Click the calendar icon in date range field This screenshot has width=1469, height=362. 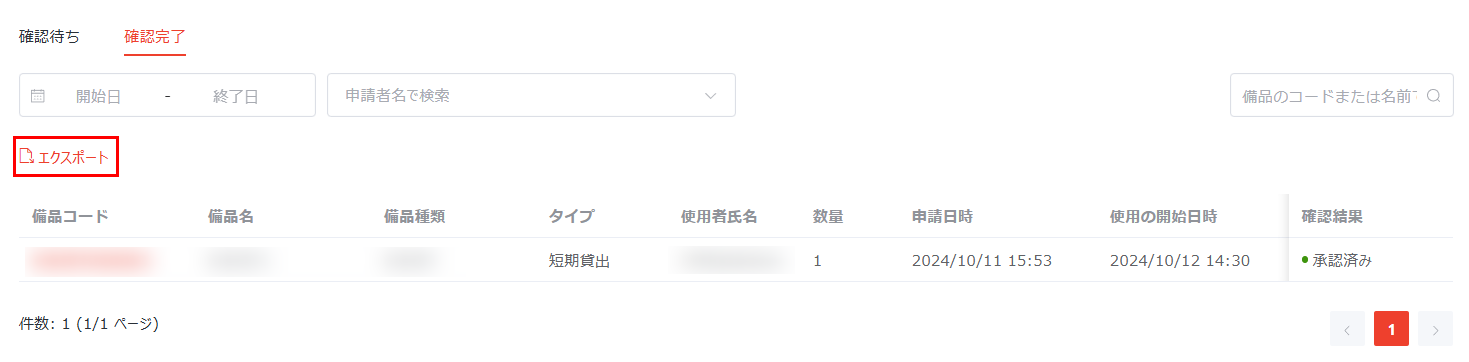(38, 96)
